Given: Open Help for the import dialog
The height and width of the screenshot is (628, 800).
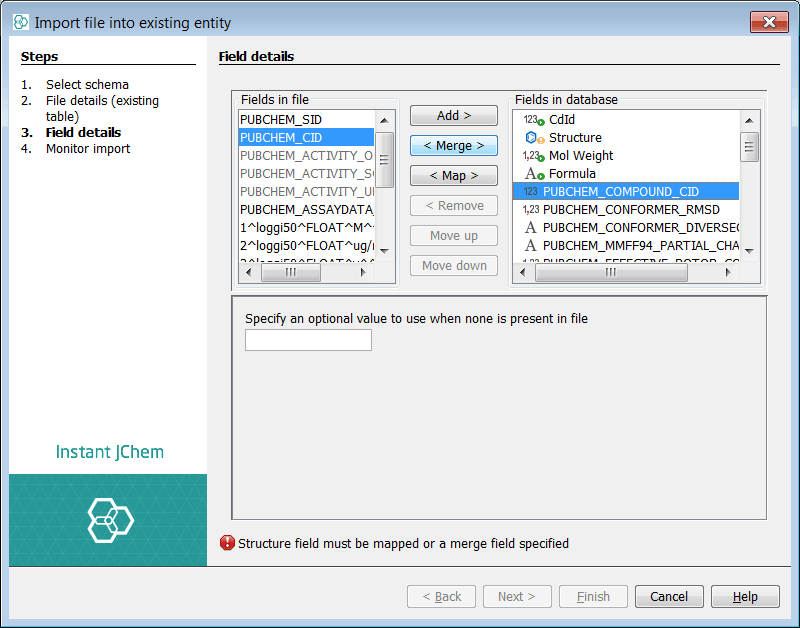Looking at the screenshot, I should (745, 597).
